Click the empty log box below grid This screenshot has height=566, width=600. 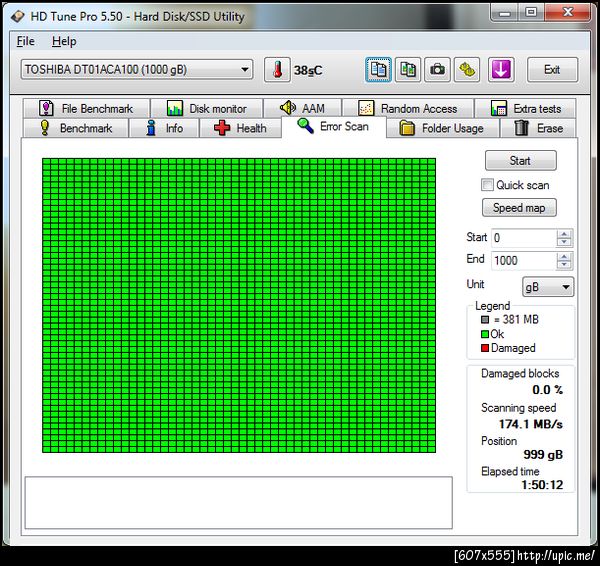238,502
